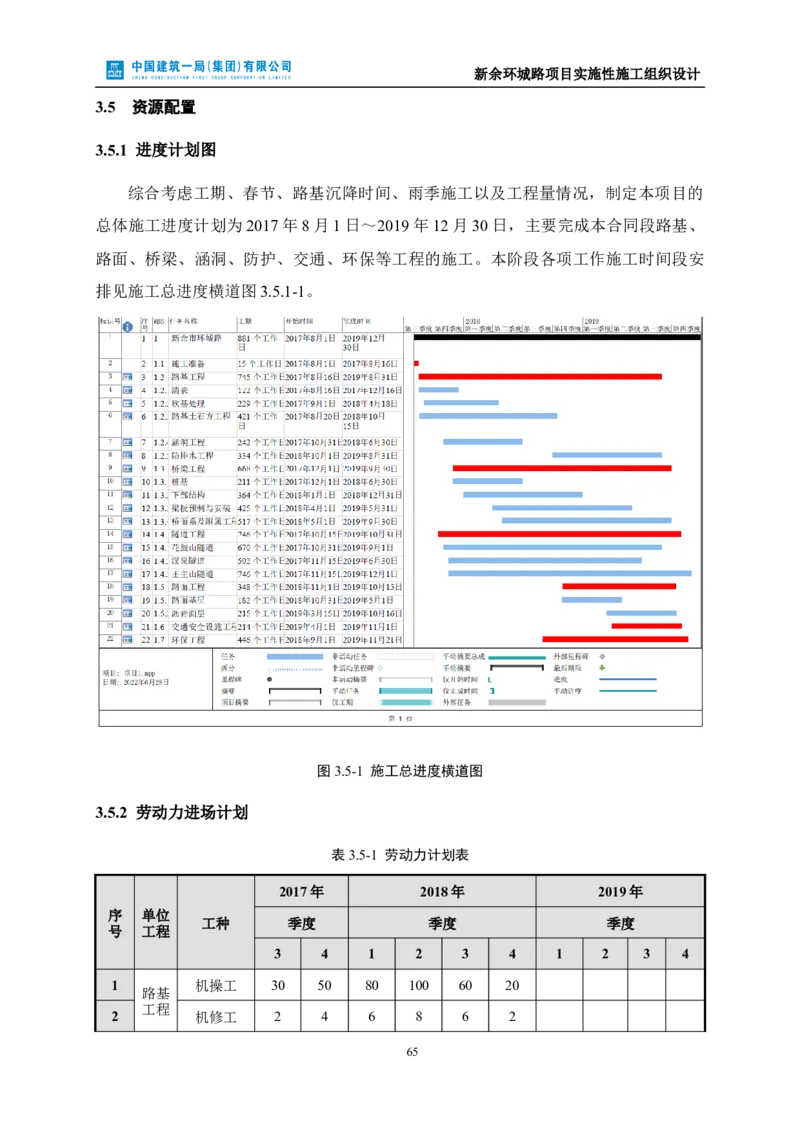The width and height of the screenshot is (800, 1132).
Task: Click the info column header icon in Gantt table
Action: tap(126, 325)
